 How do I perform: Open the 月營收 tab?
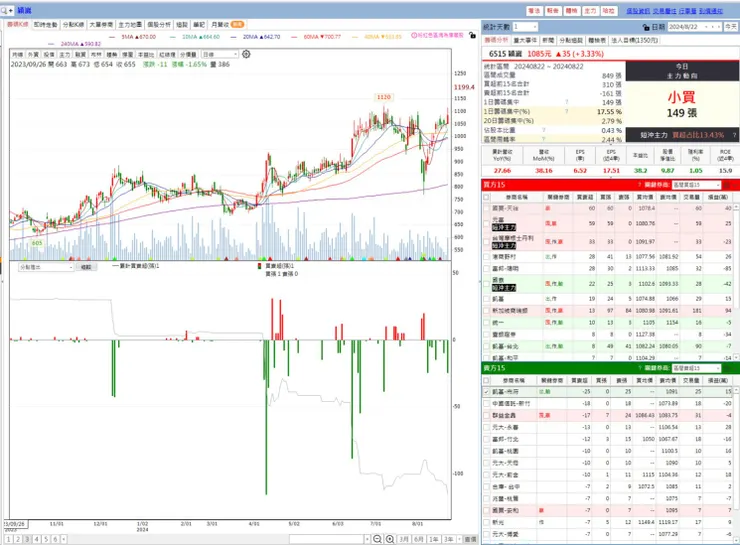click(227, 25)
